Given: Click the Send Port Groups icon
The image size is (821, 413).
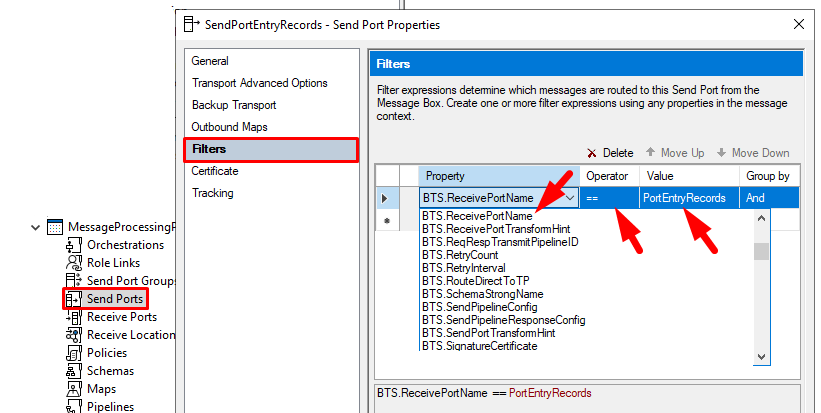Looking at the screenshot, I should (x=73, y=281).
